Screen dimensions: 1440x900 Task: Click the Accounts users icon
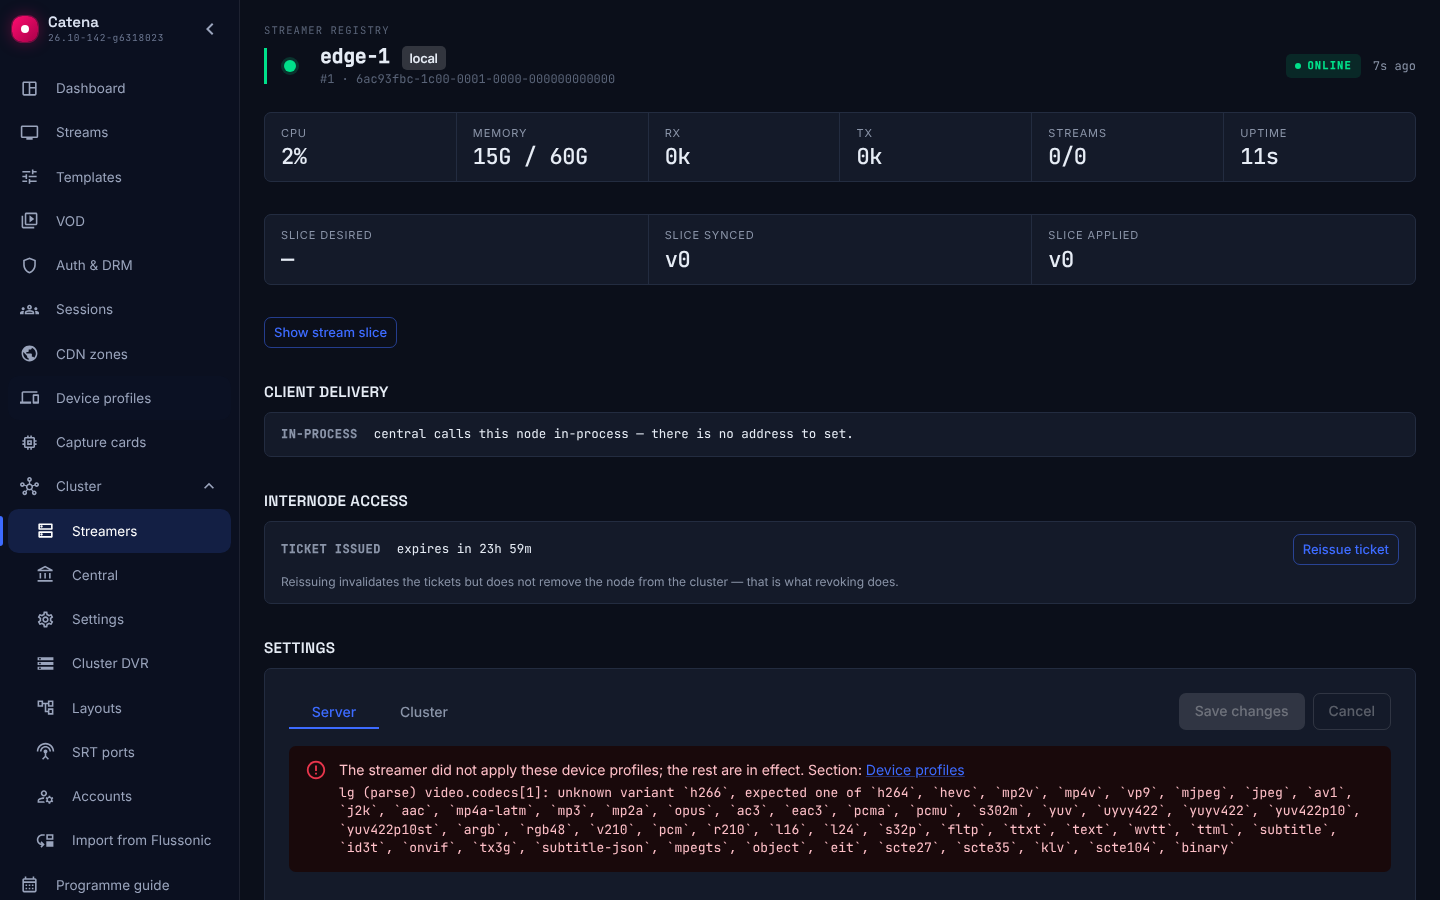[46, 796]
